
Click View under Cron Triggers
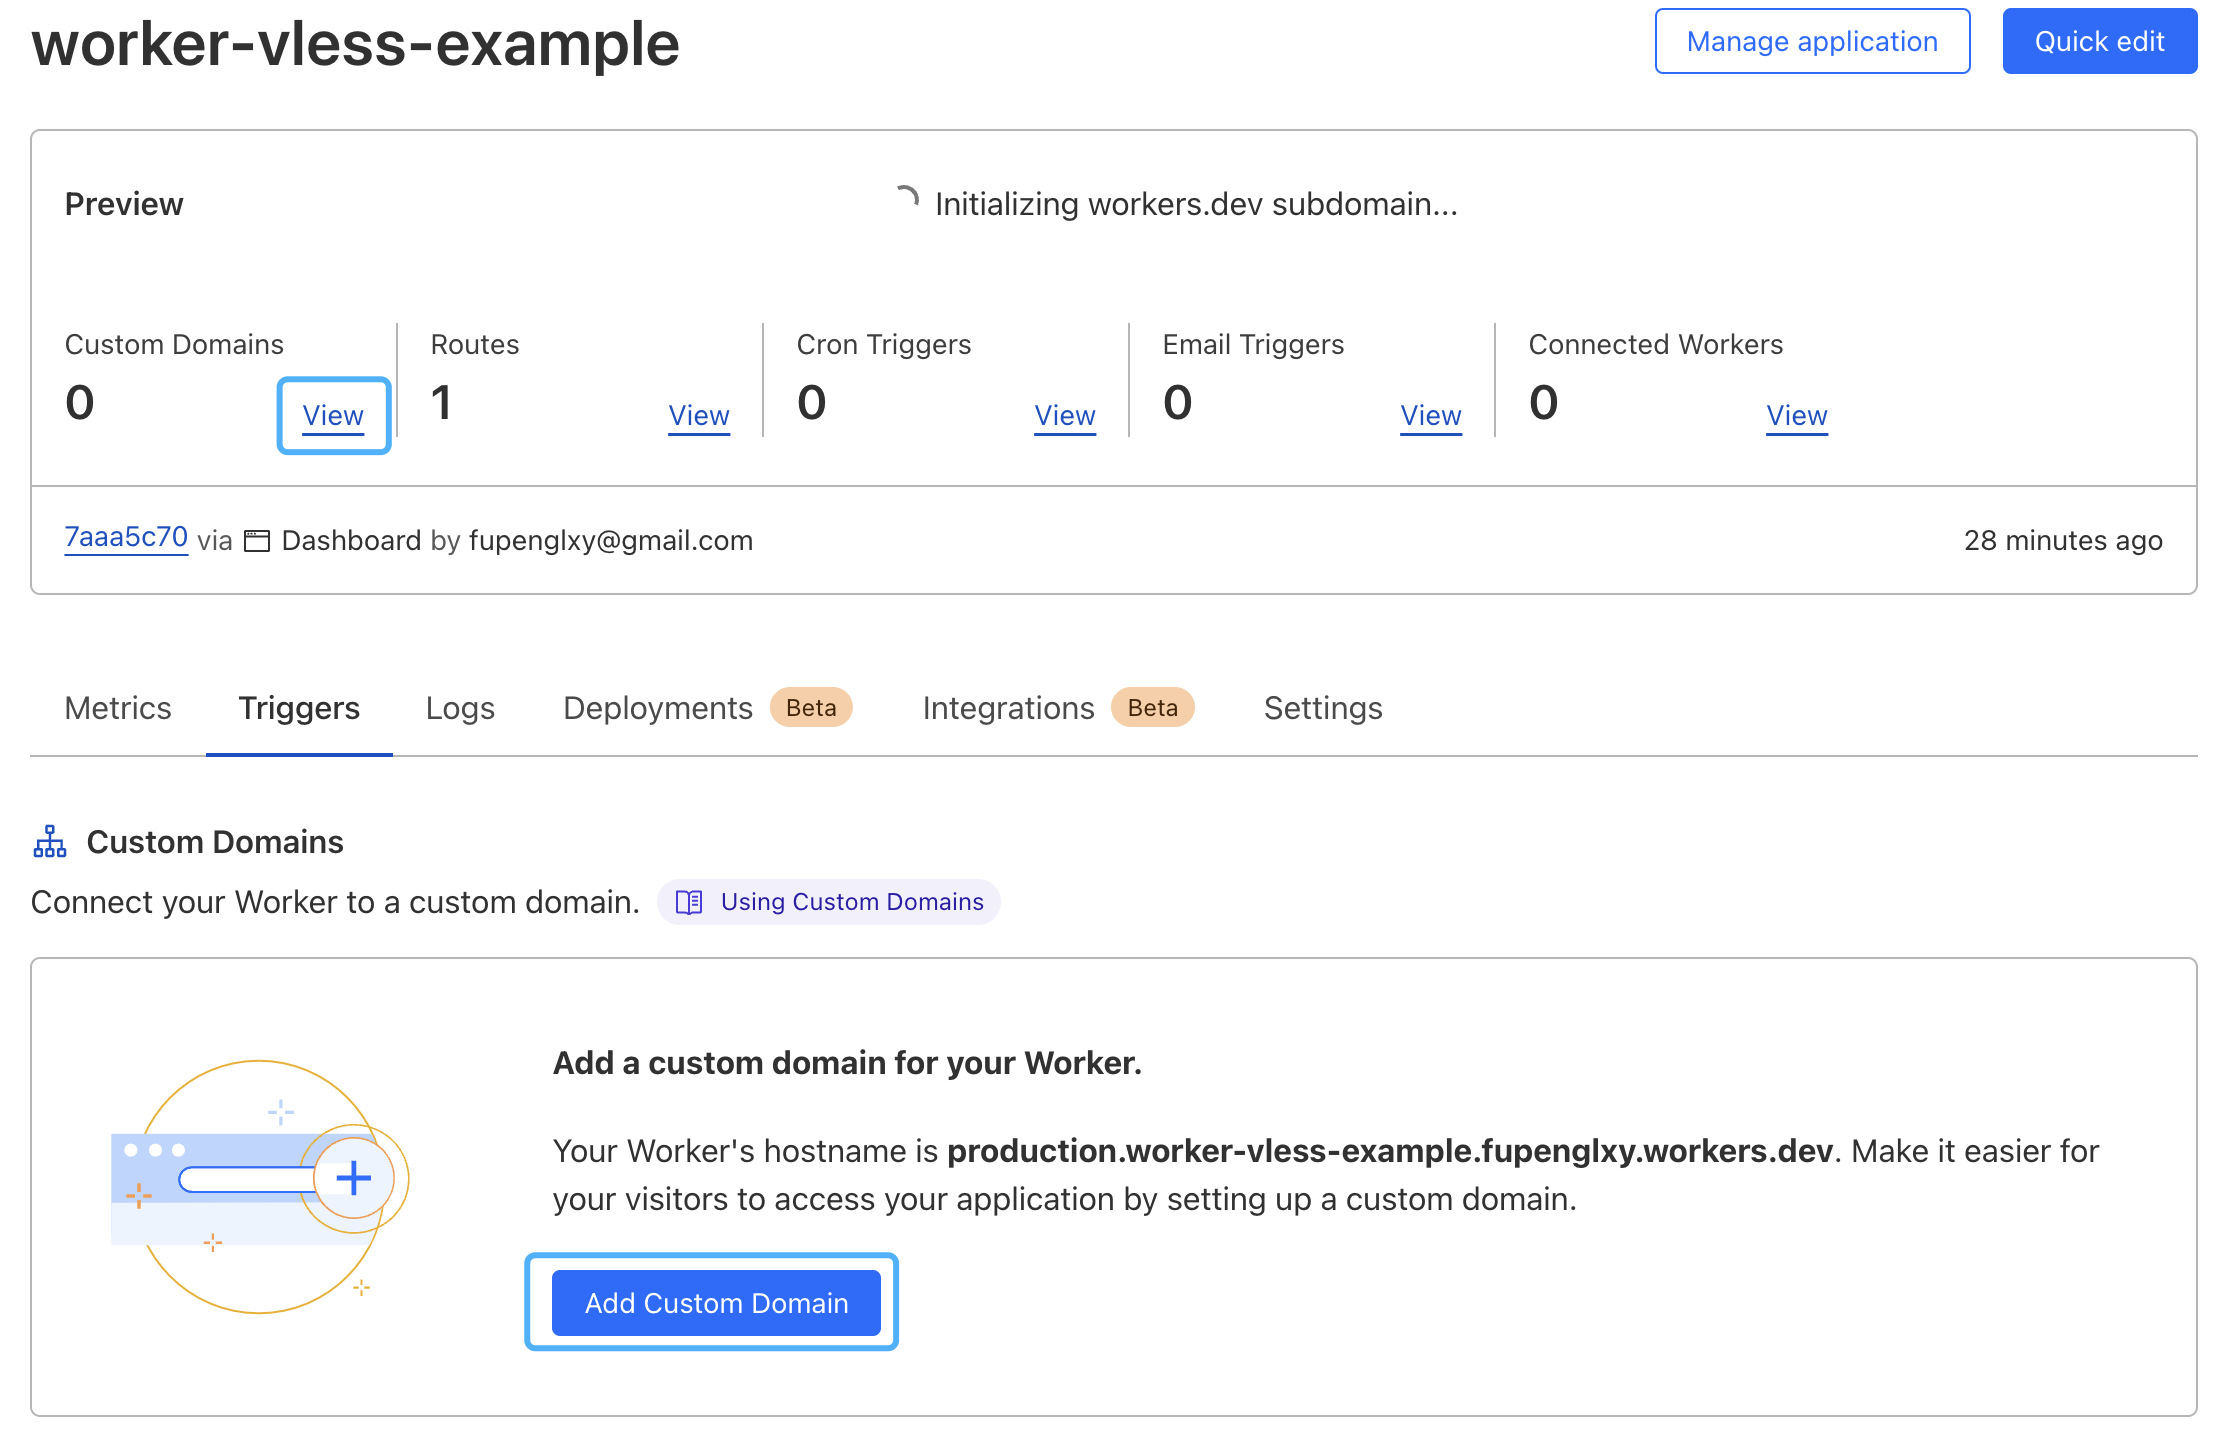coord(1065,415)
